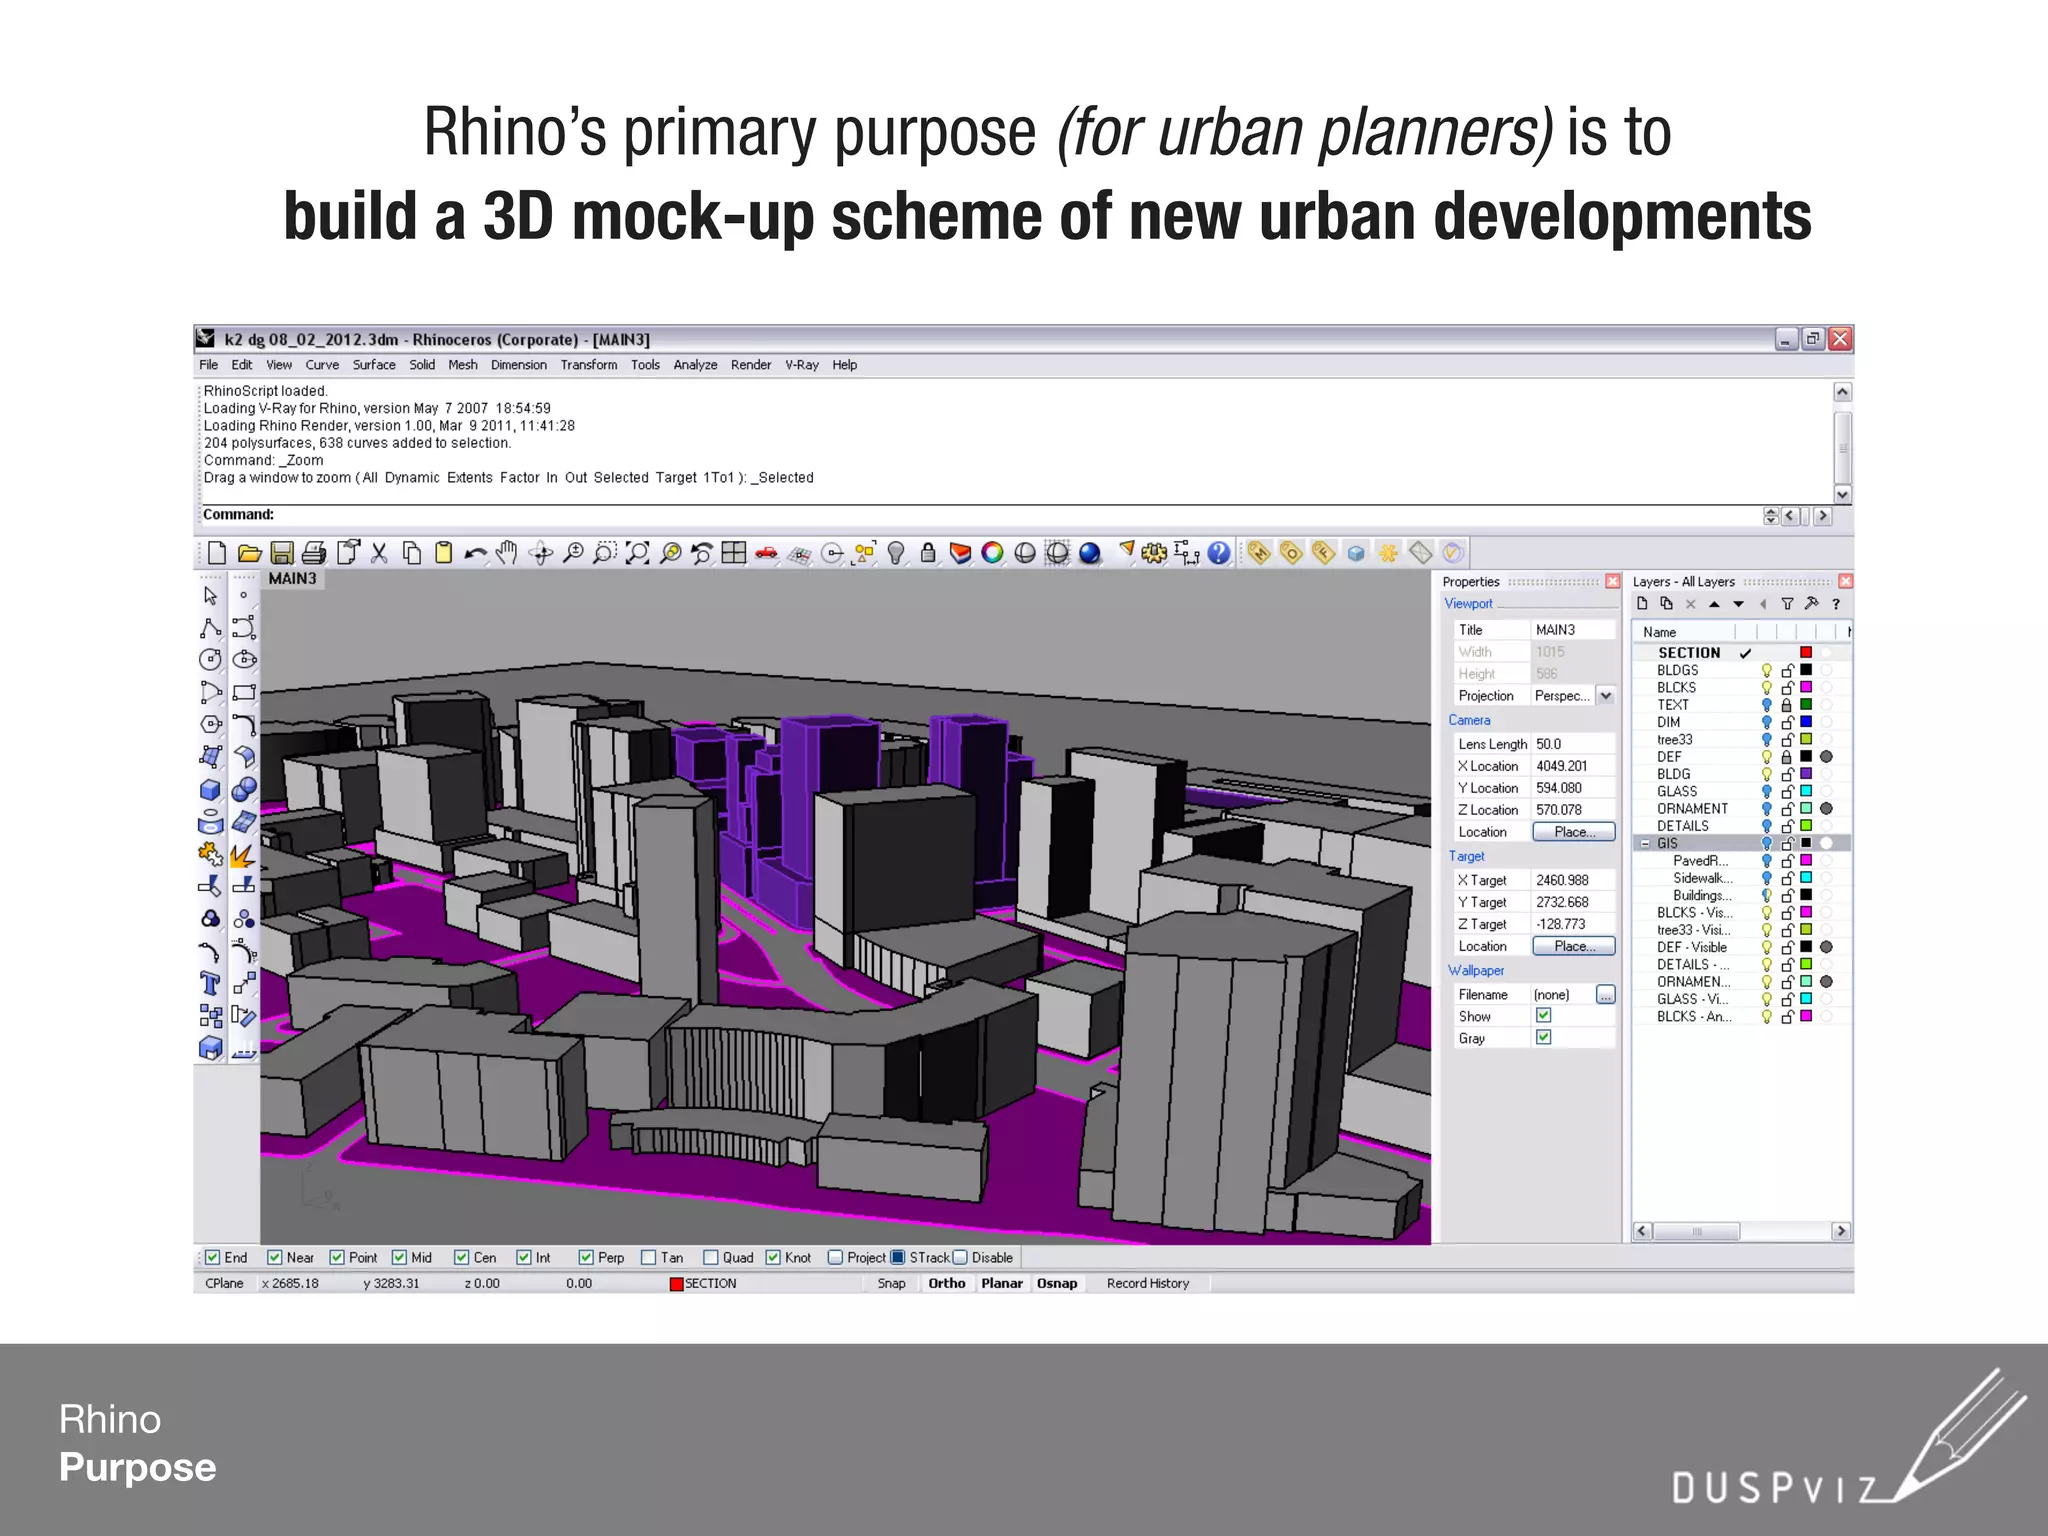Click Record History status button
This screenshot has width=2048, height=1536.
click(1148, 1283)
